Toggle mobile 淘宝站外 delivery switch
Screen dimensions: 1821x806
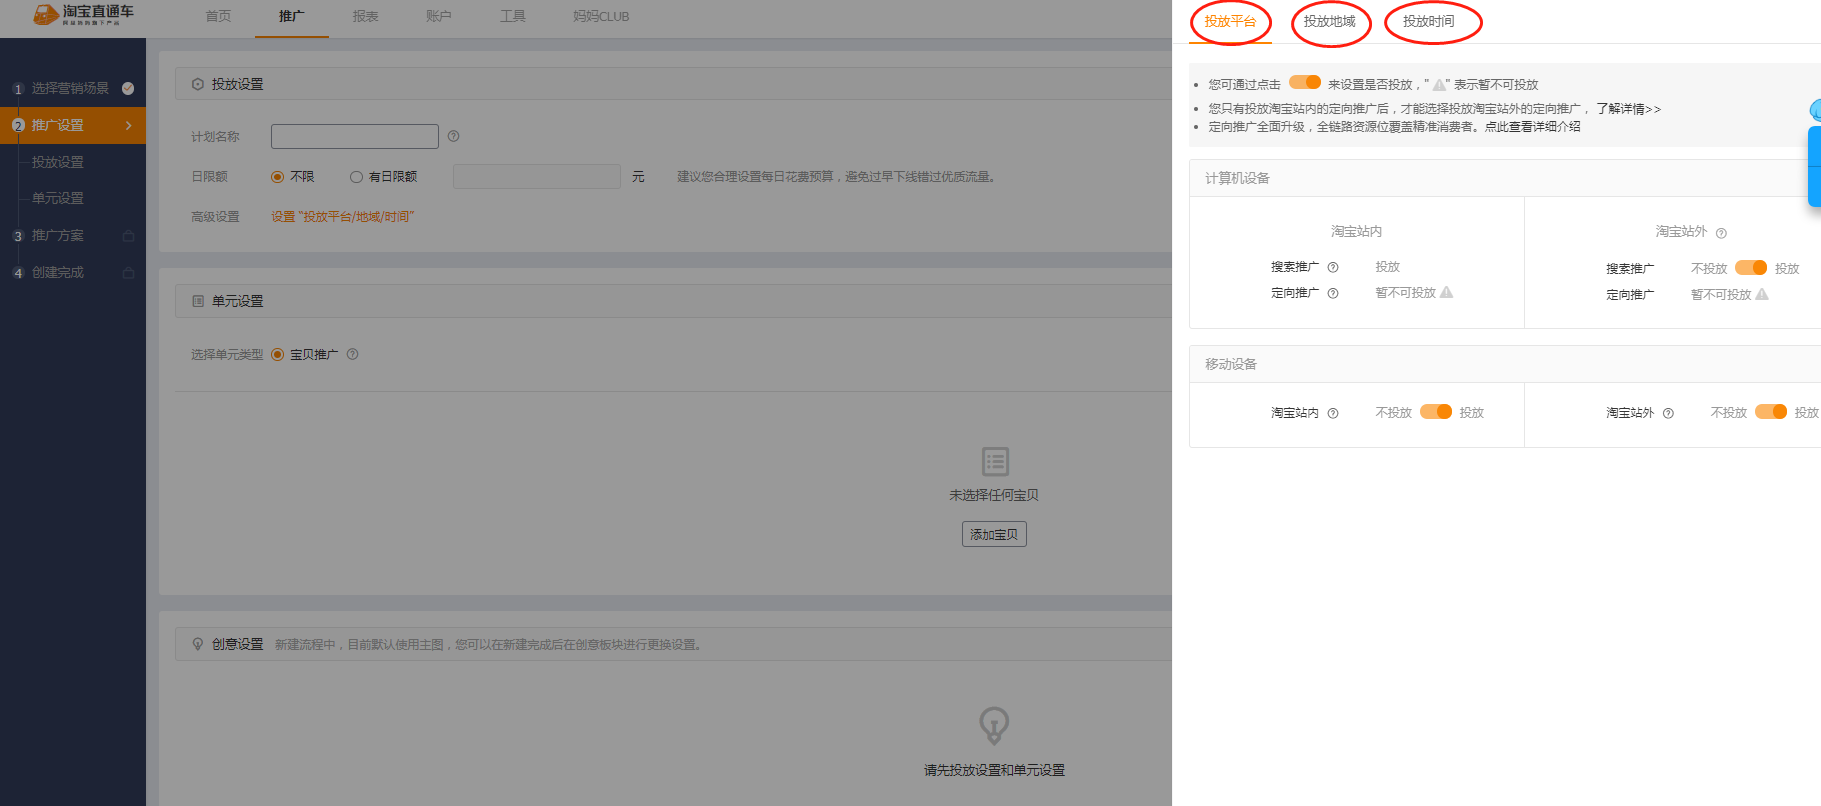1770,412
